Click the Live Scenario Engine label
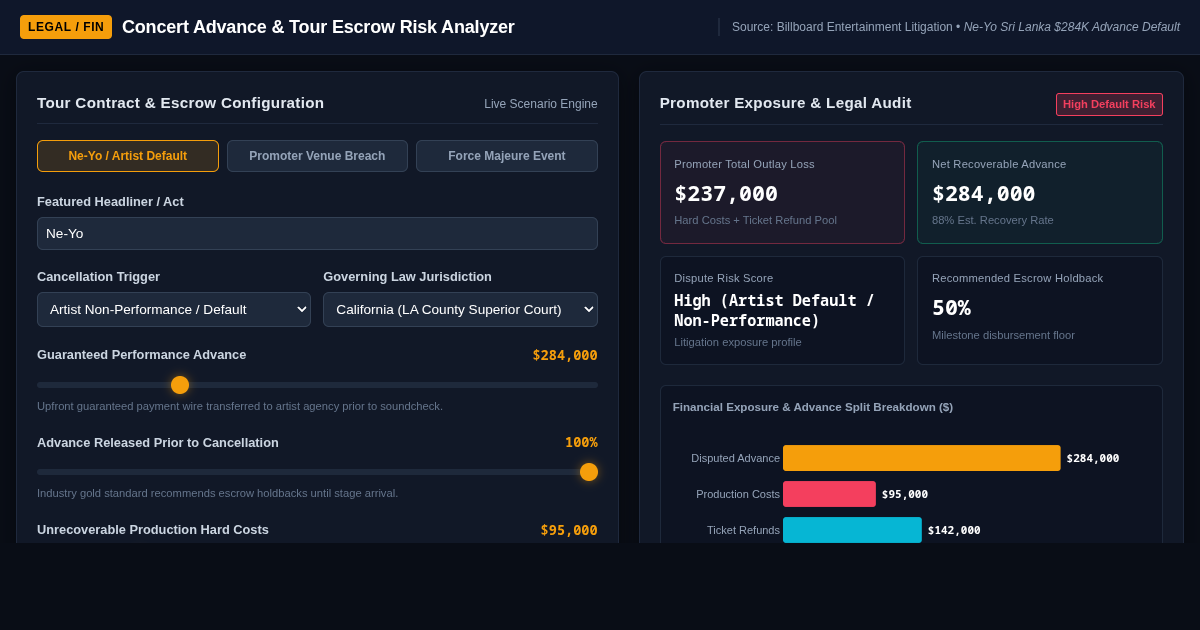 point(541,104)
